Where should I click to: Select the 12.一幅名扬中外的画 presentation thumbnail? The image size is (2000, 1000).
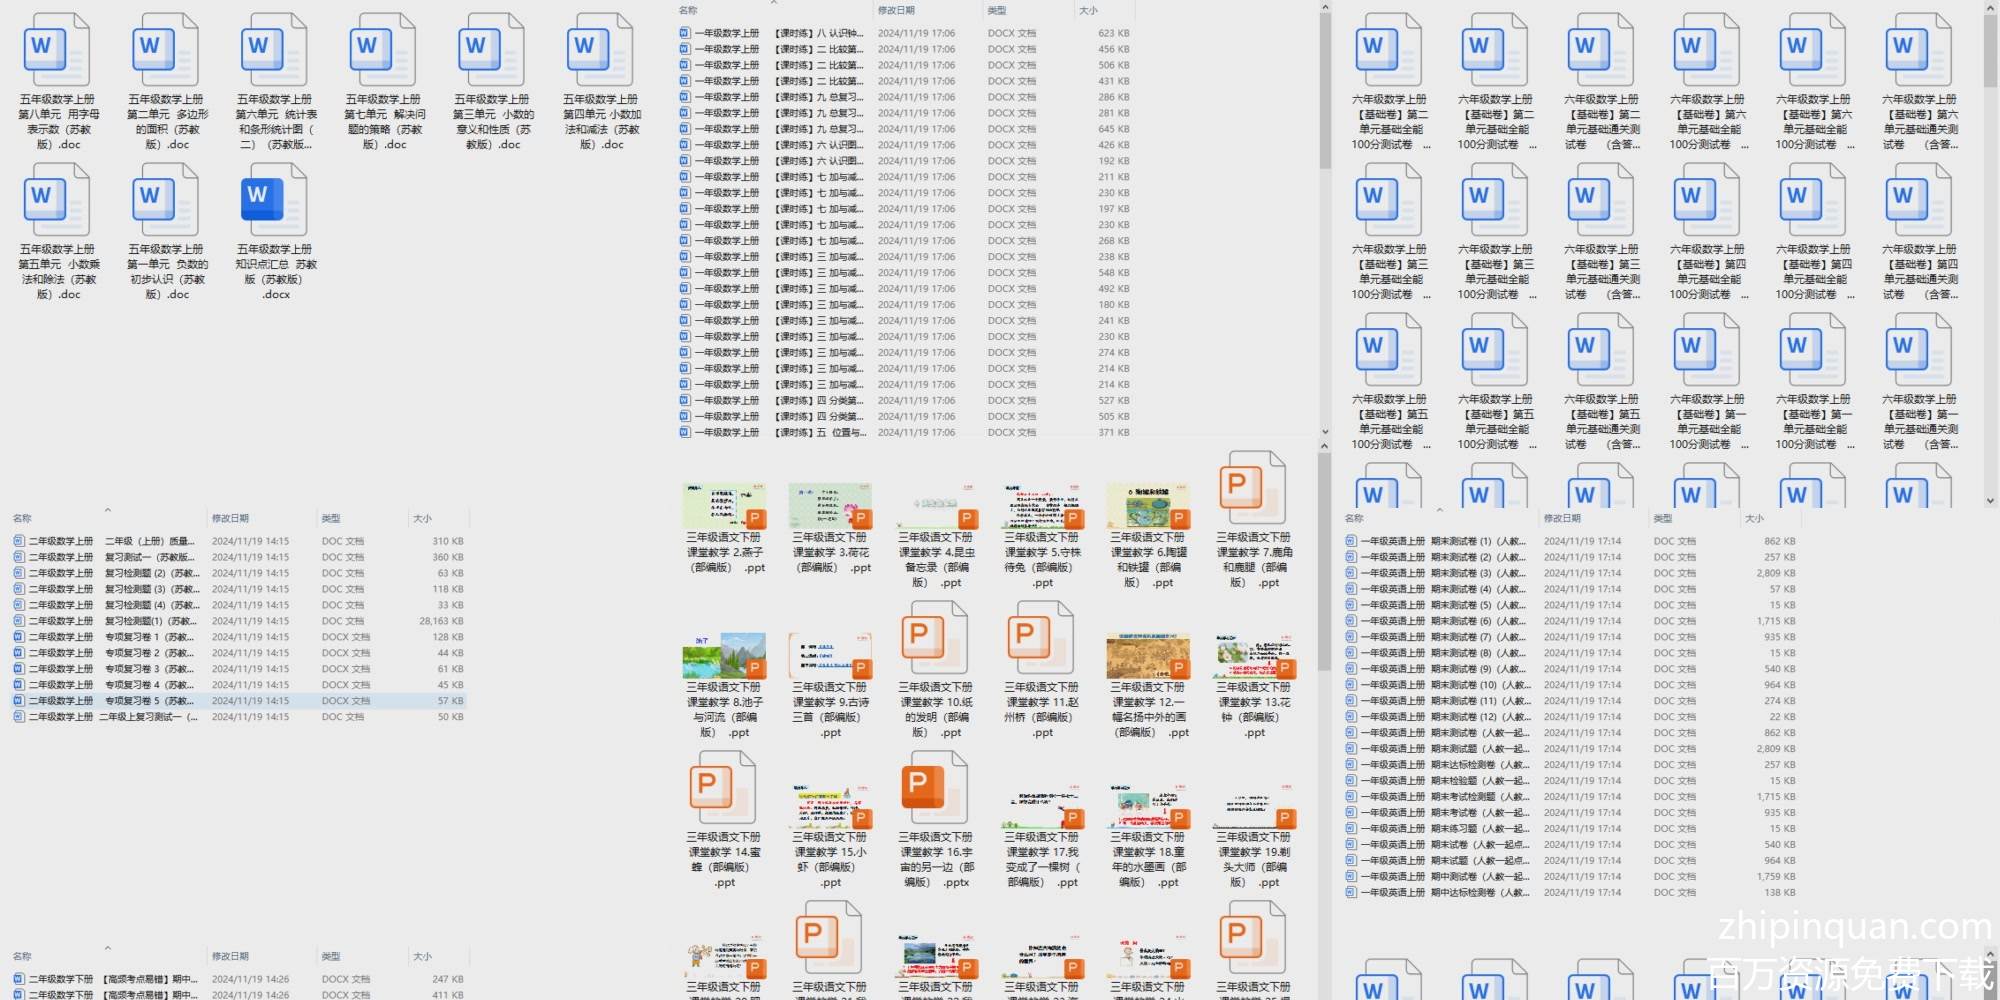(x=1147, y=655)
